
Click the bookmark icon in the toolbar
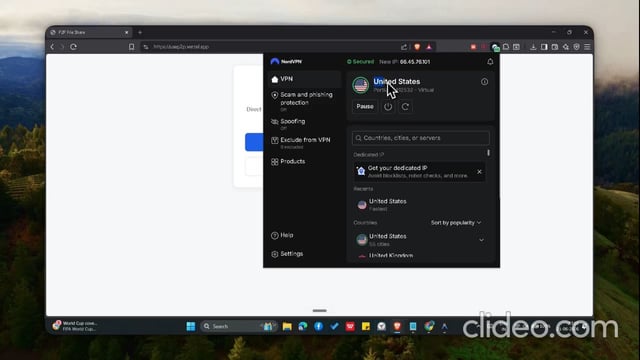pos(131,47)
